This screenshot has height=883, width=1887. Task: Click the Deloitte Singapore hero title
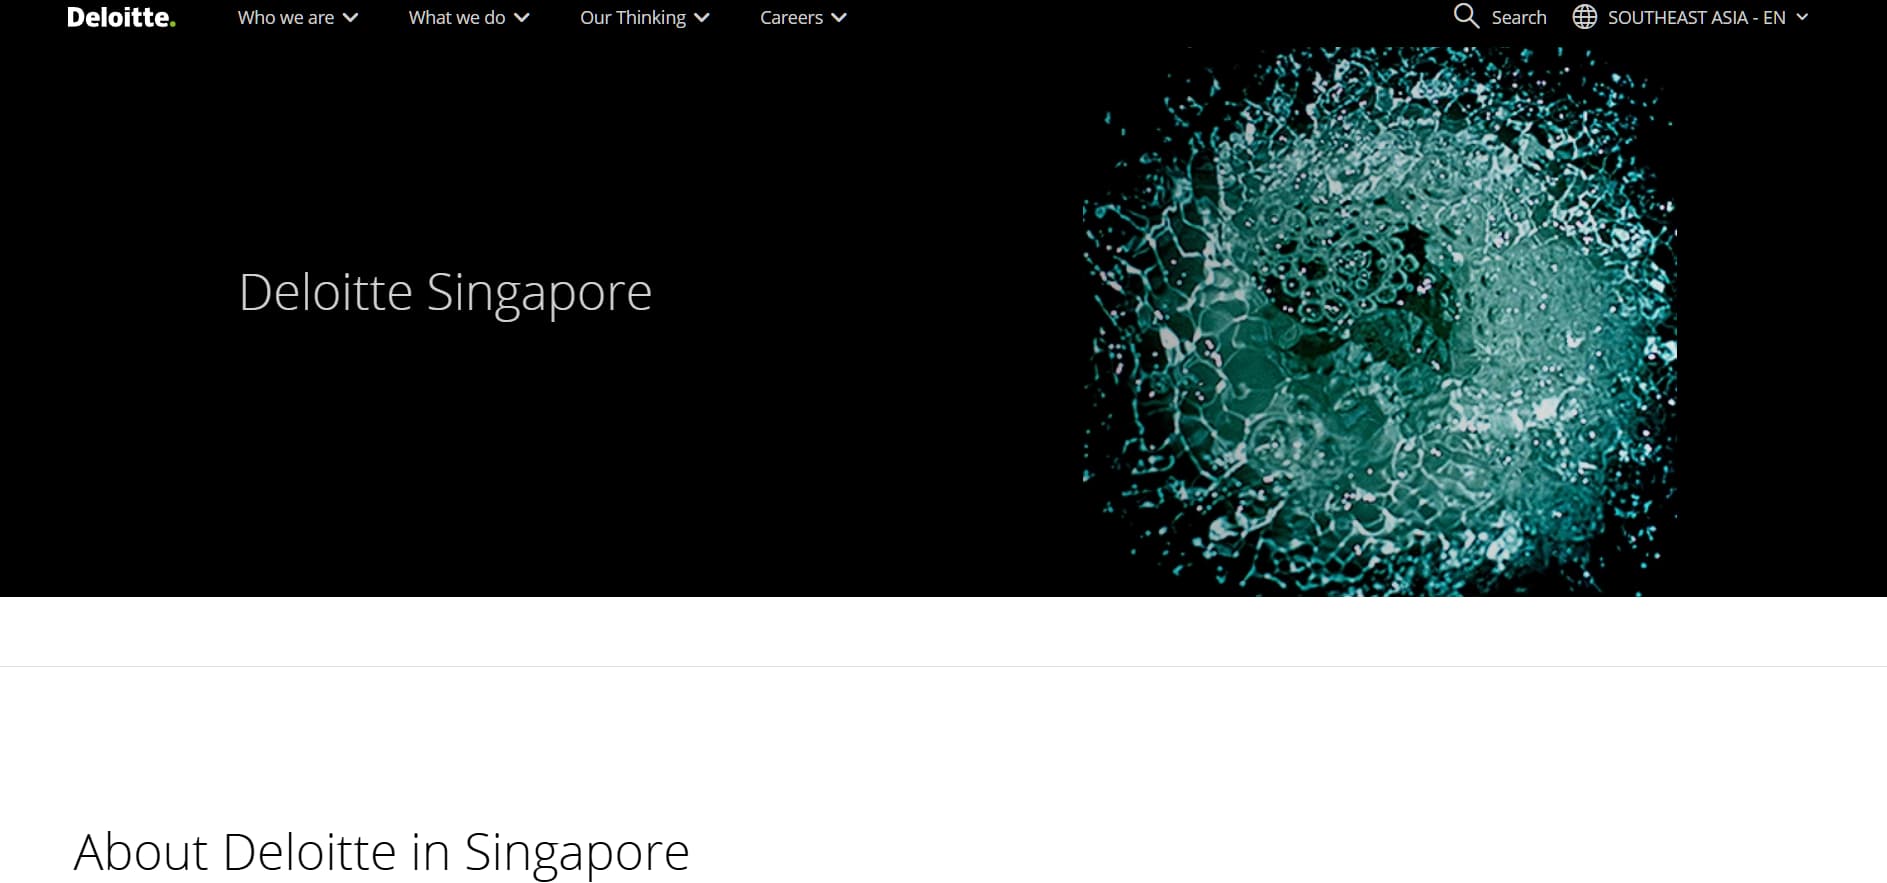tap(445, 293)
